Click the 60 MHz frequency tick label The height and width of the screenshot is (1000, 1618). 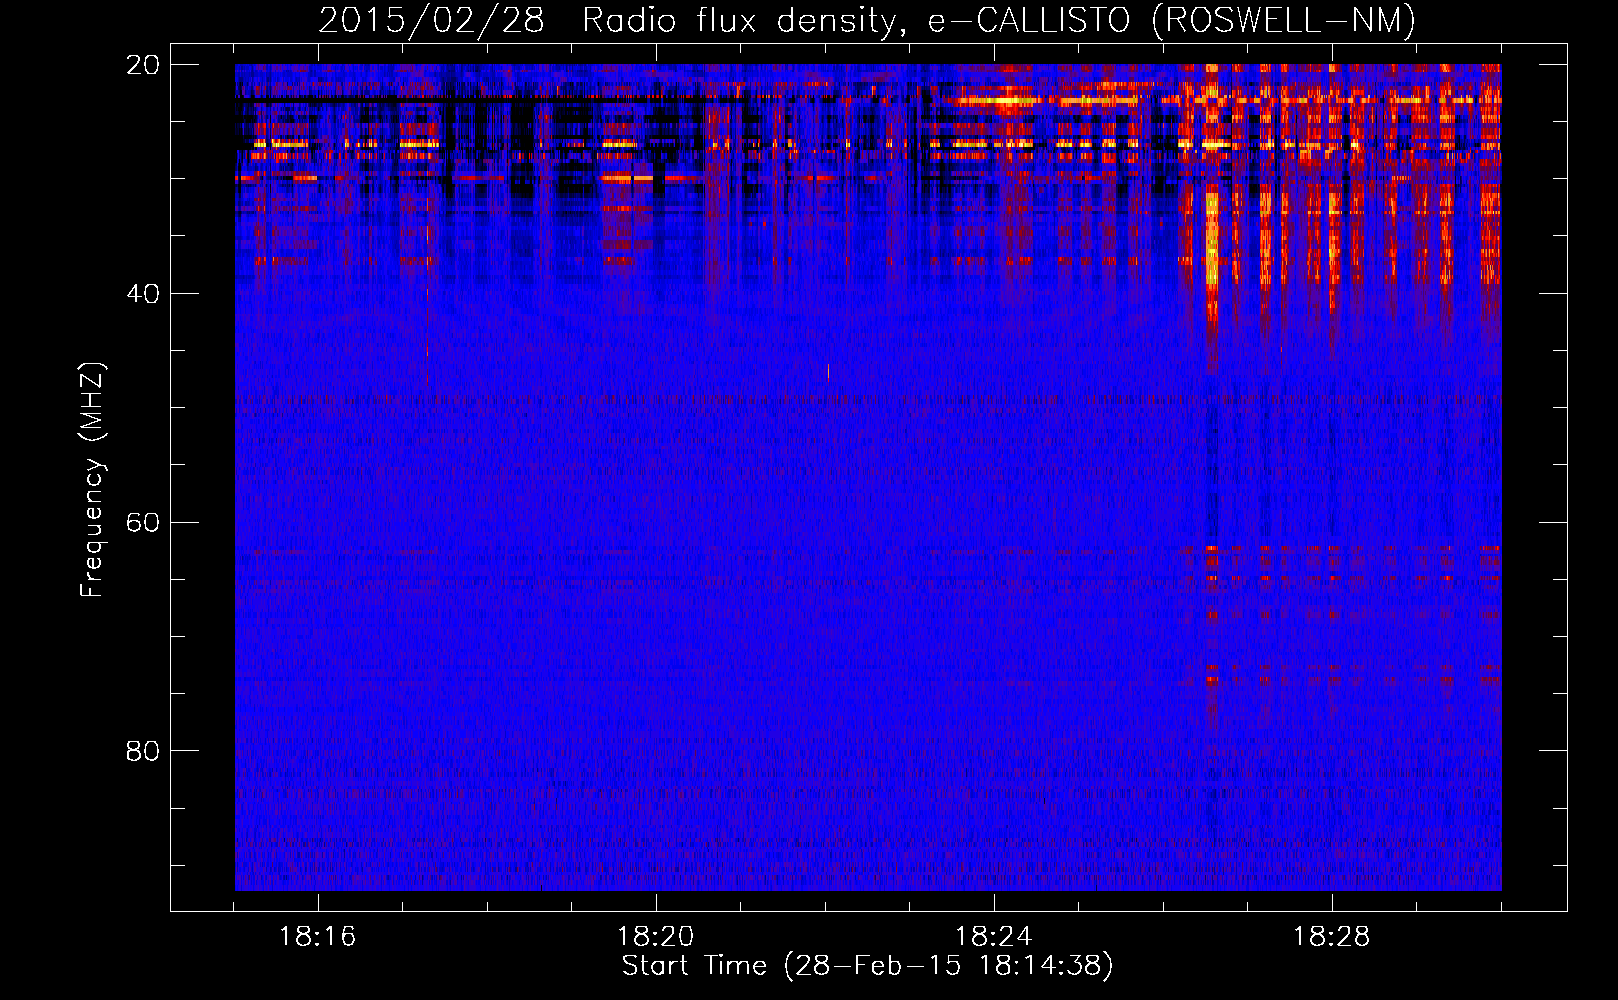[143, 523]
